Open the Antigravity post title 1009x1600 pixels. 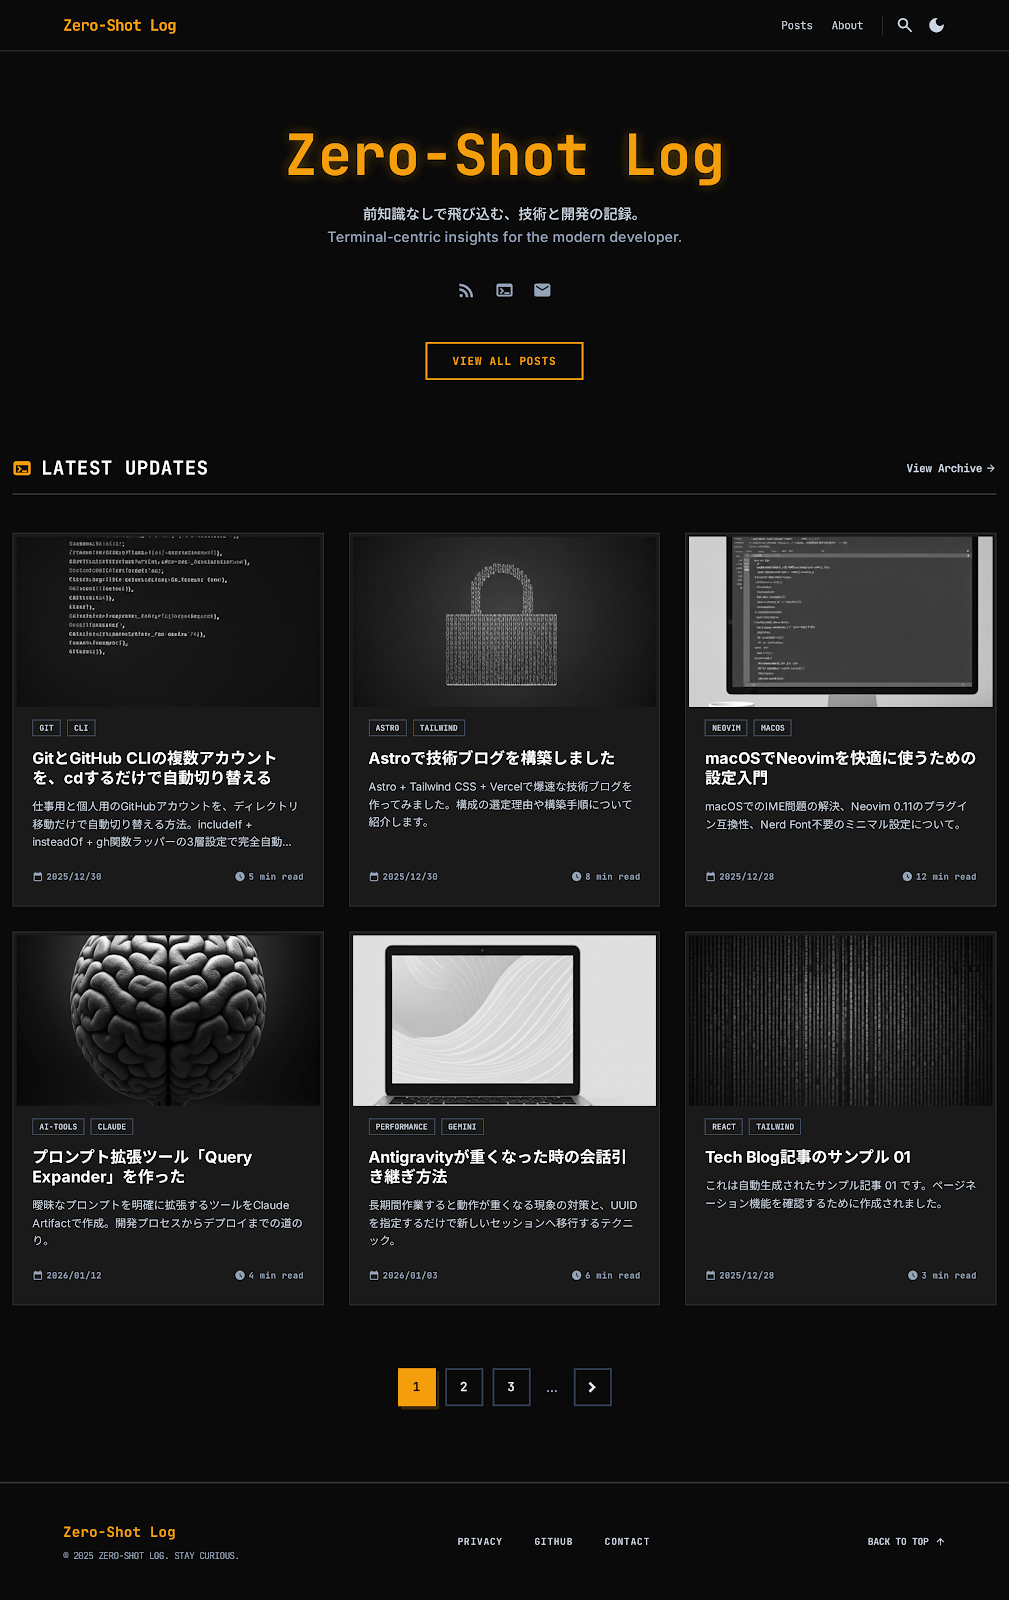[497, 1166]
